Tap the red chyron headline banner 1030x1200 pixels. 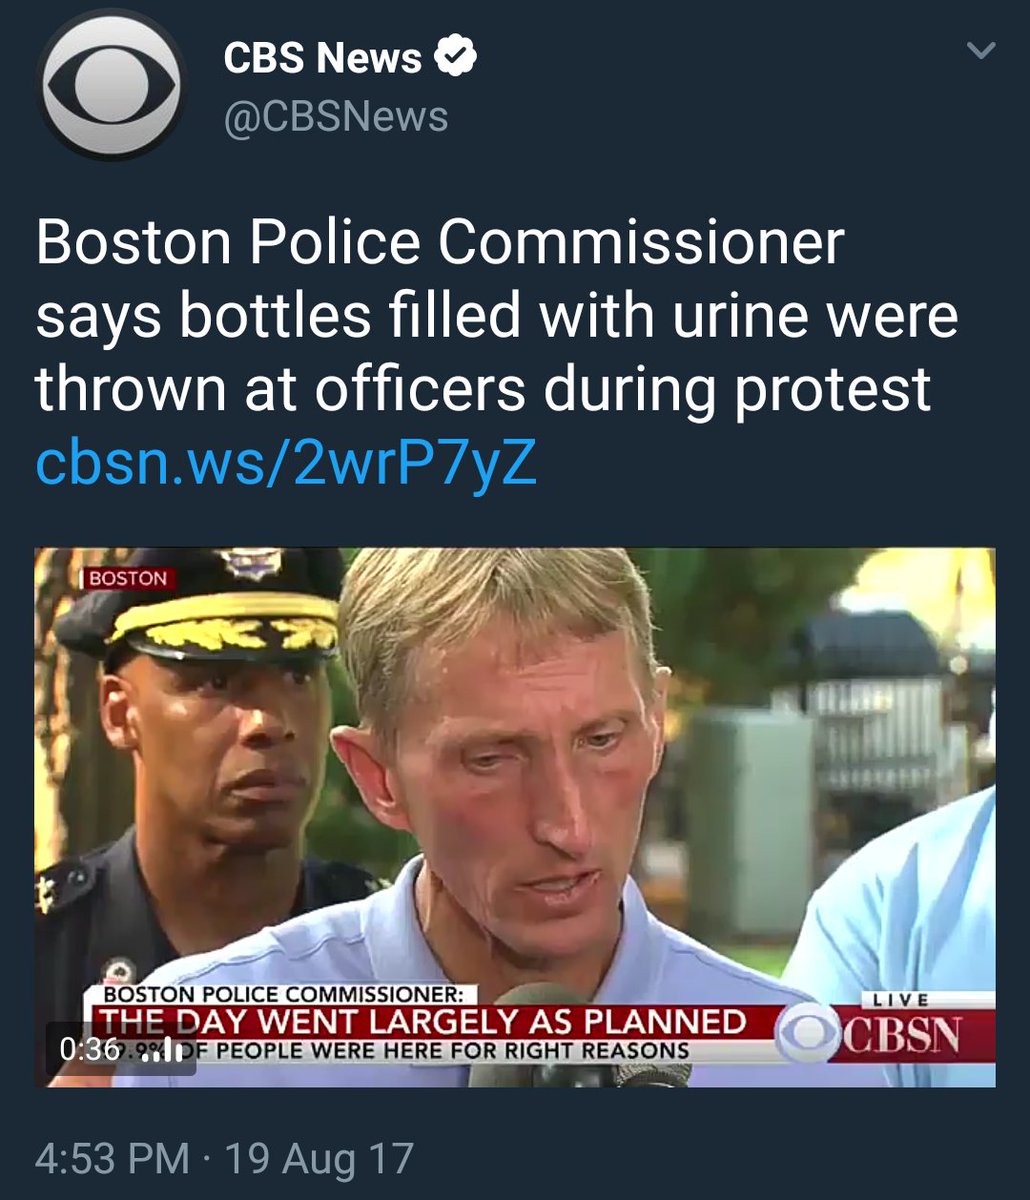[x=425, y=1022]
